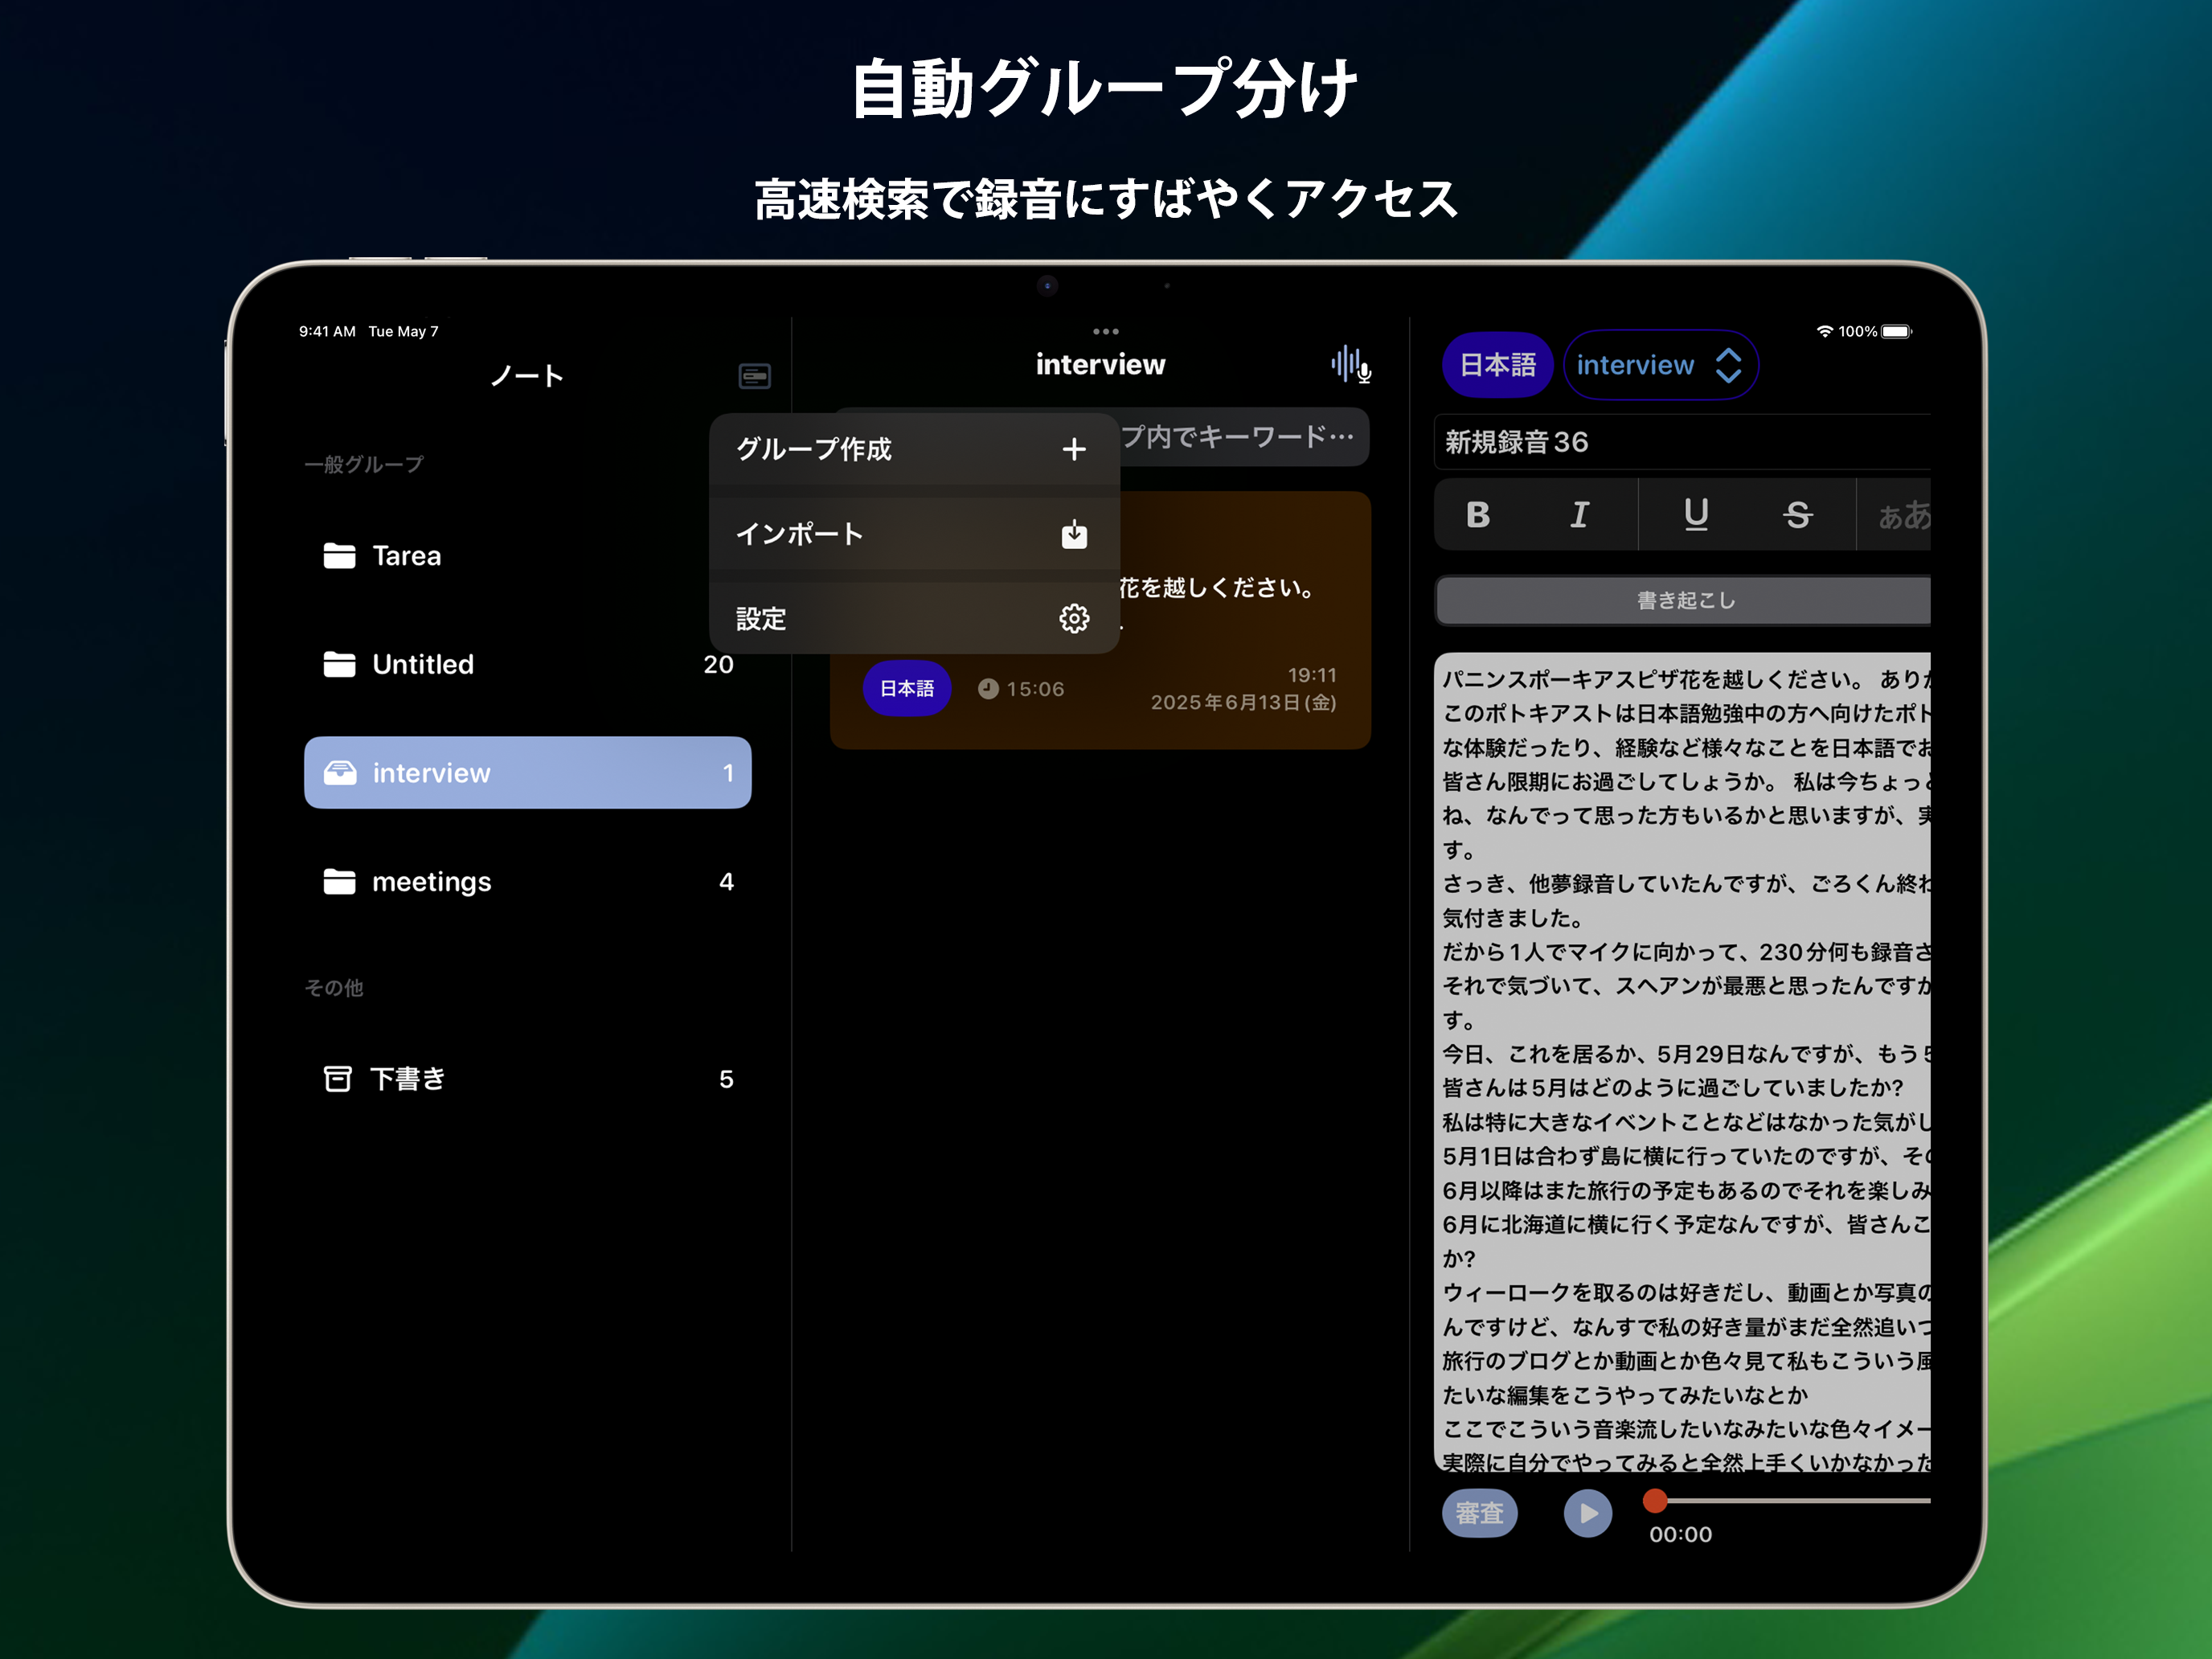2212x1659 pixels.
Task: Click the import download icon in the インポート row
Action: tap(1074, 534)
